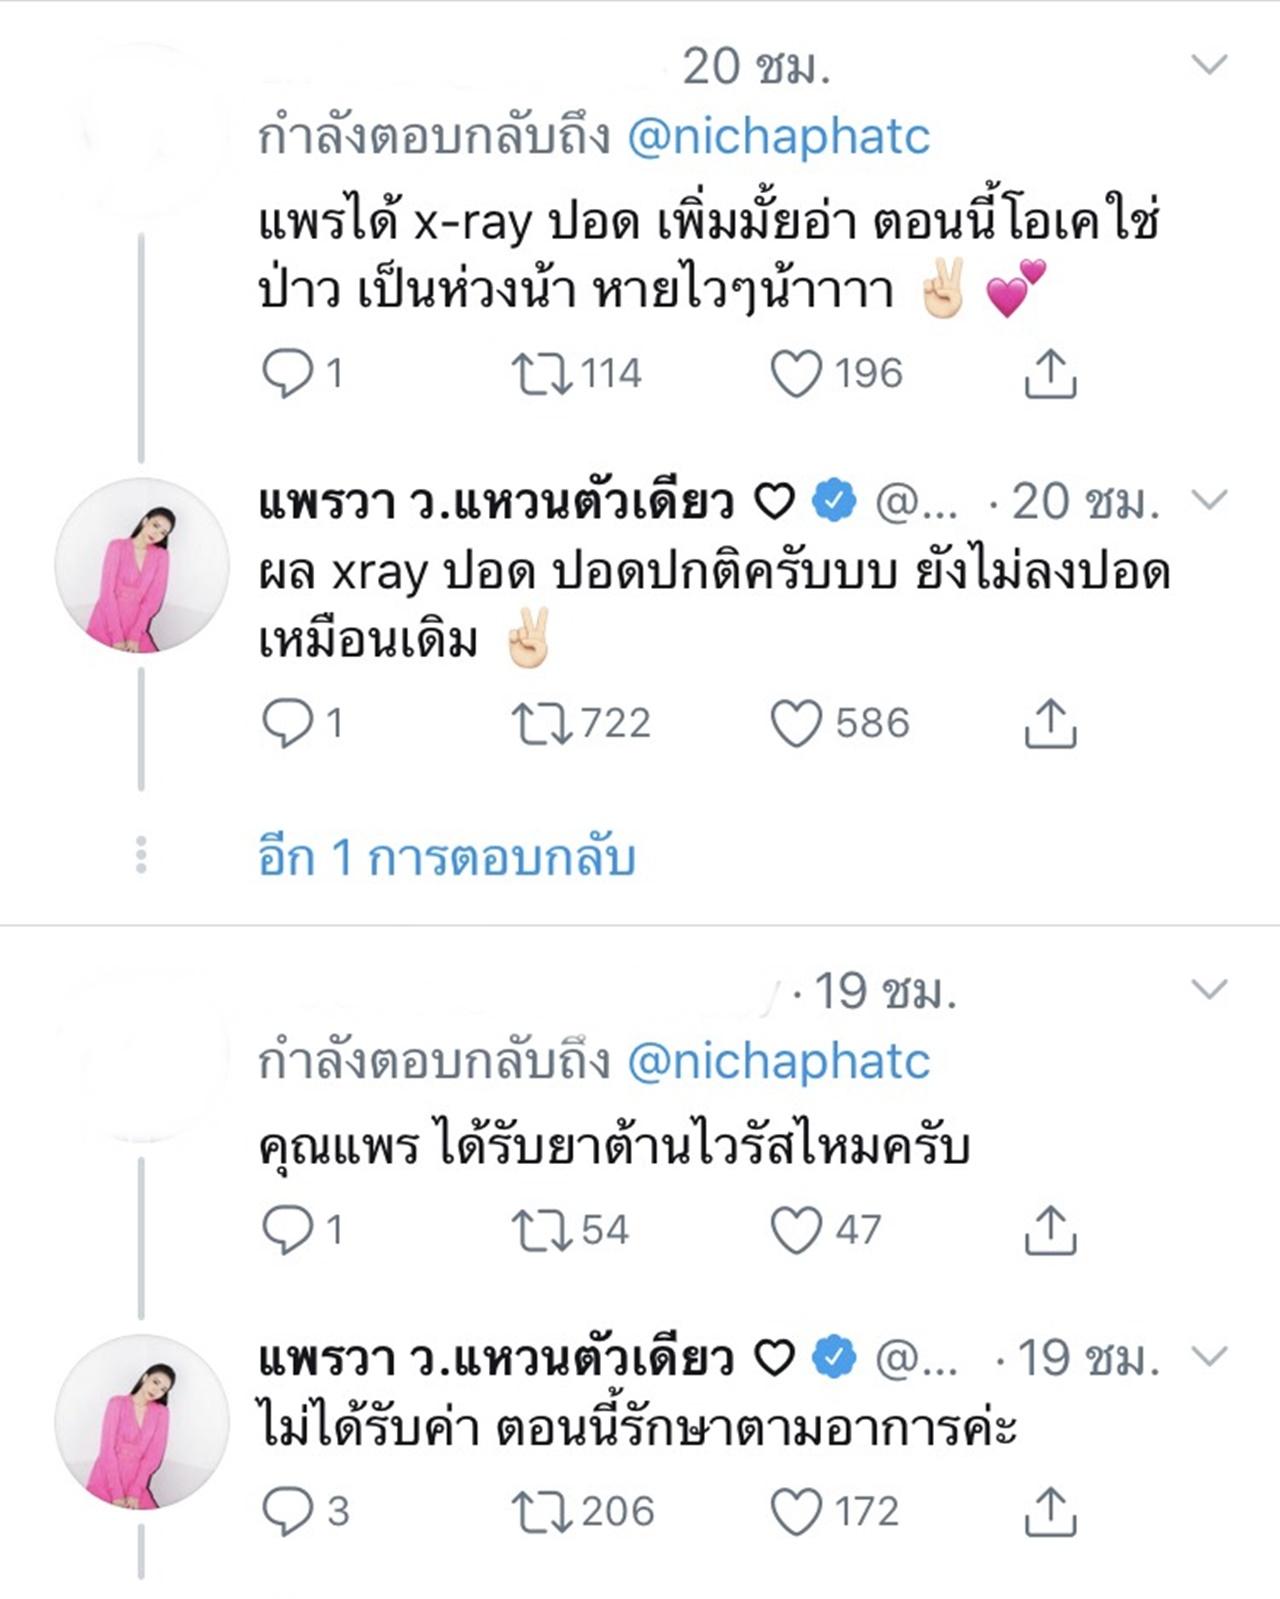The height and width of the screenshot is (1599, 1280).
Task: Share the tweet with 172 likes
Action: pyautogui.click(x=1050, y=1511)
